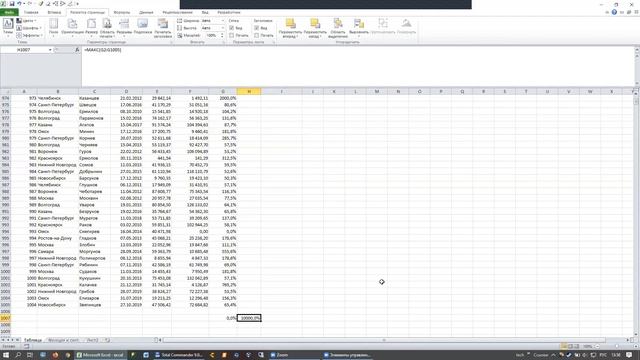The height and width of the screenshot is (360, 640).
Task: Open the theme Цвета (Colors) dropdown
Action: (26, 21)
